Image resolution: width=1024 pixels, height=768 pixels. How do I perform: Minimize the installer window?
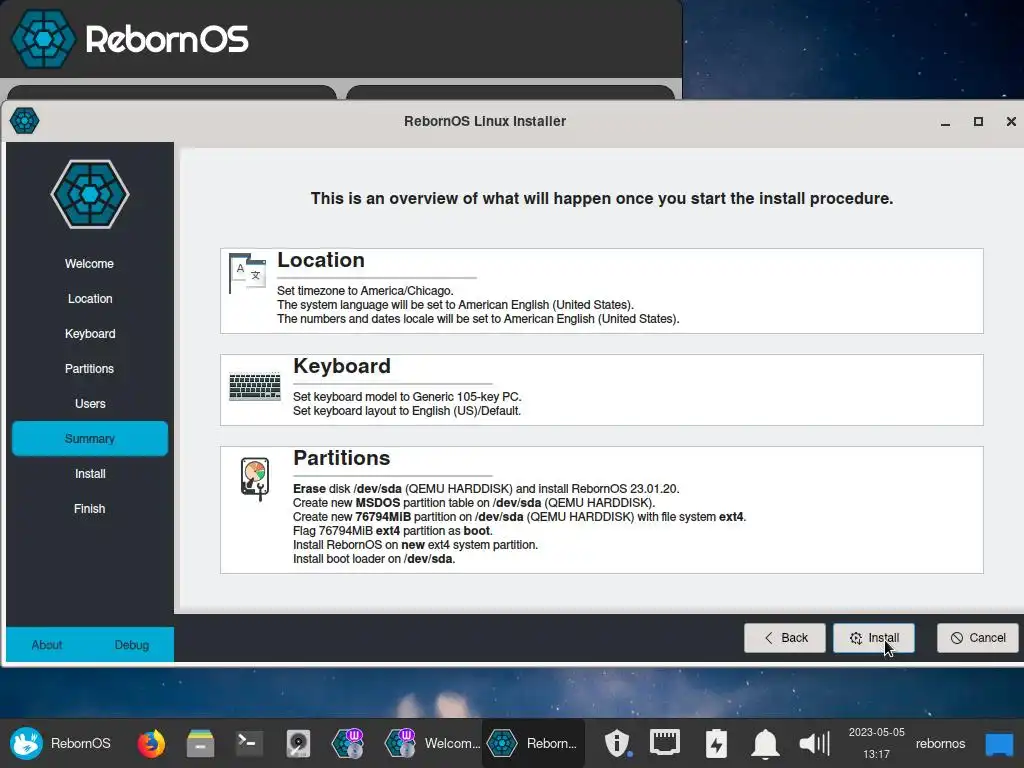945,122
